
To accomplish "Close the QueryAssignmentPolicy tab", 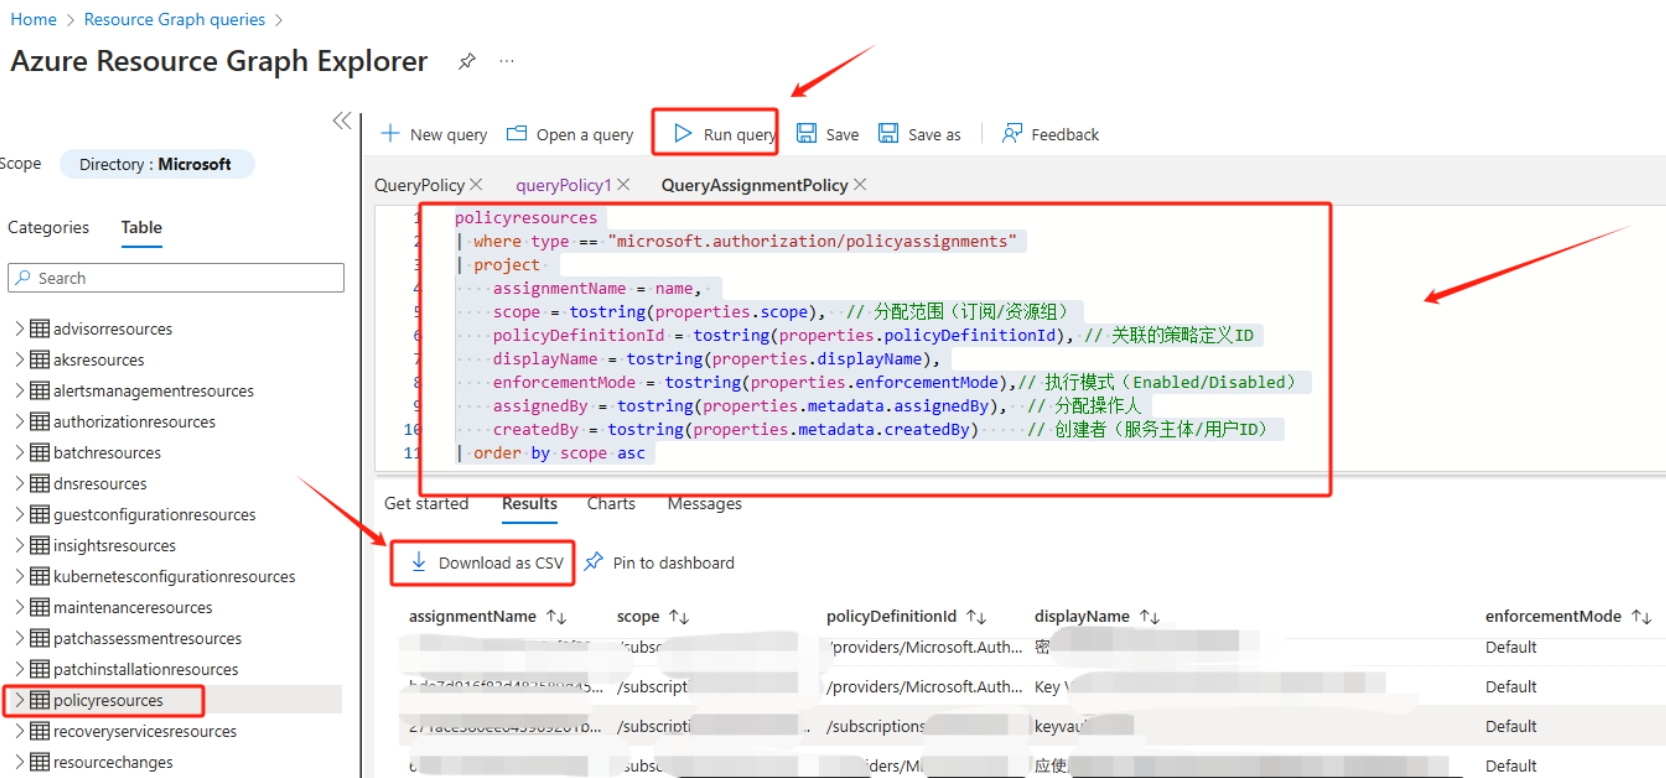I will [860, 185].
